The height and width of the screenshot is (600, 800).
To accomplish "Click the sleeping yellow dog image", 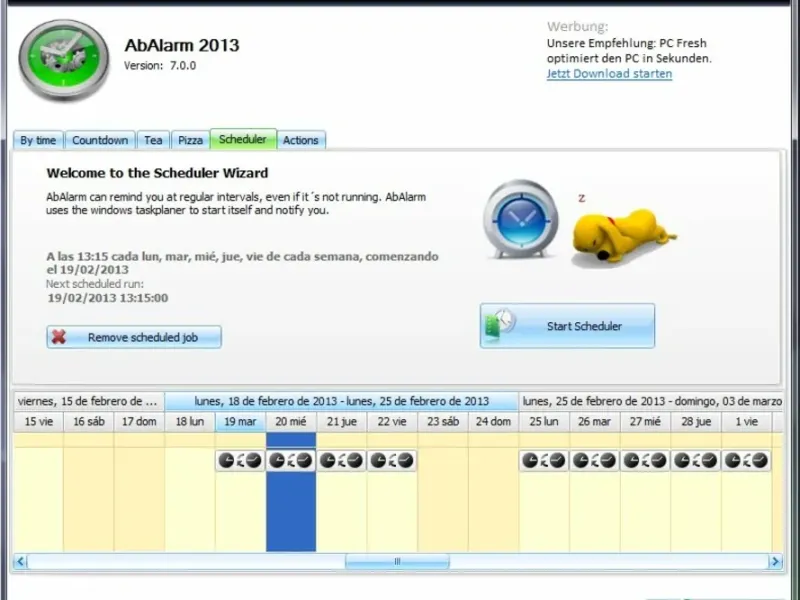I will point(623,236).
